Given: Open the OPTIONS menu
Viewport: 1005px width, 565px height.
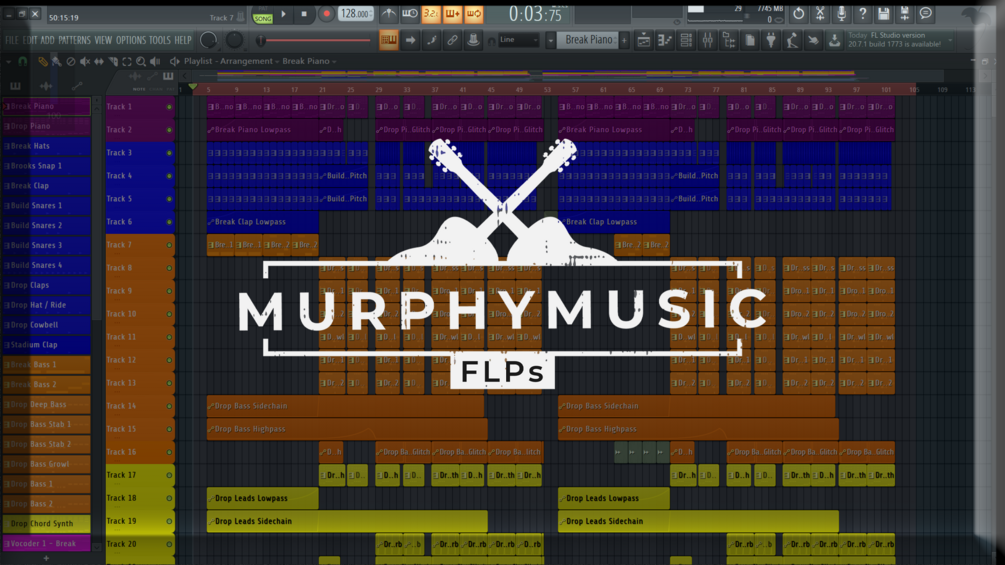Looking at the screenshot, I should (x=131, y=40).
